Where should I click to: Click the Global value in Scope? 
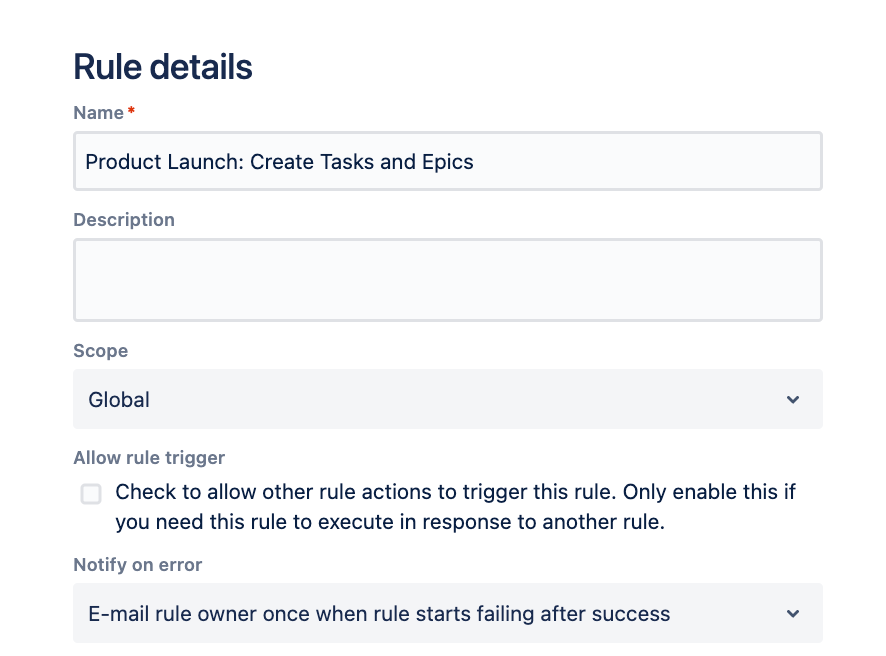119,400
